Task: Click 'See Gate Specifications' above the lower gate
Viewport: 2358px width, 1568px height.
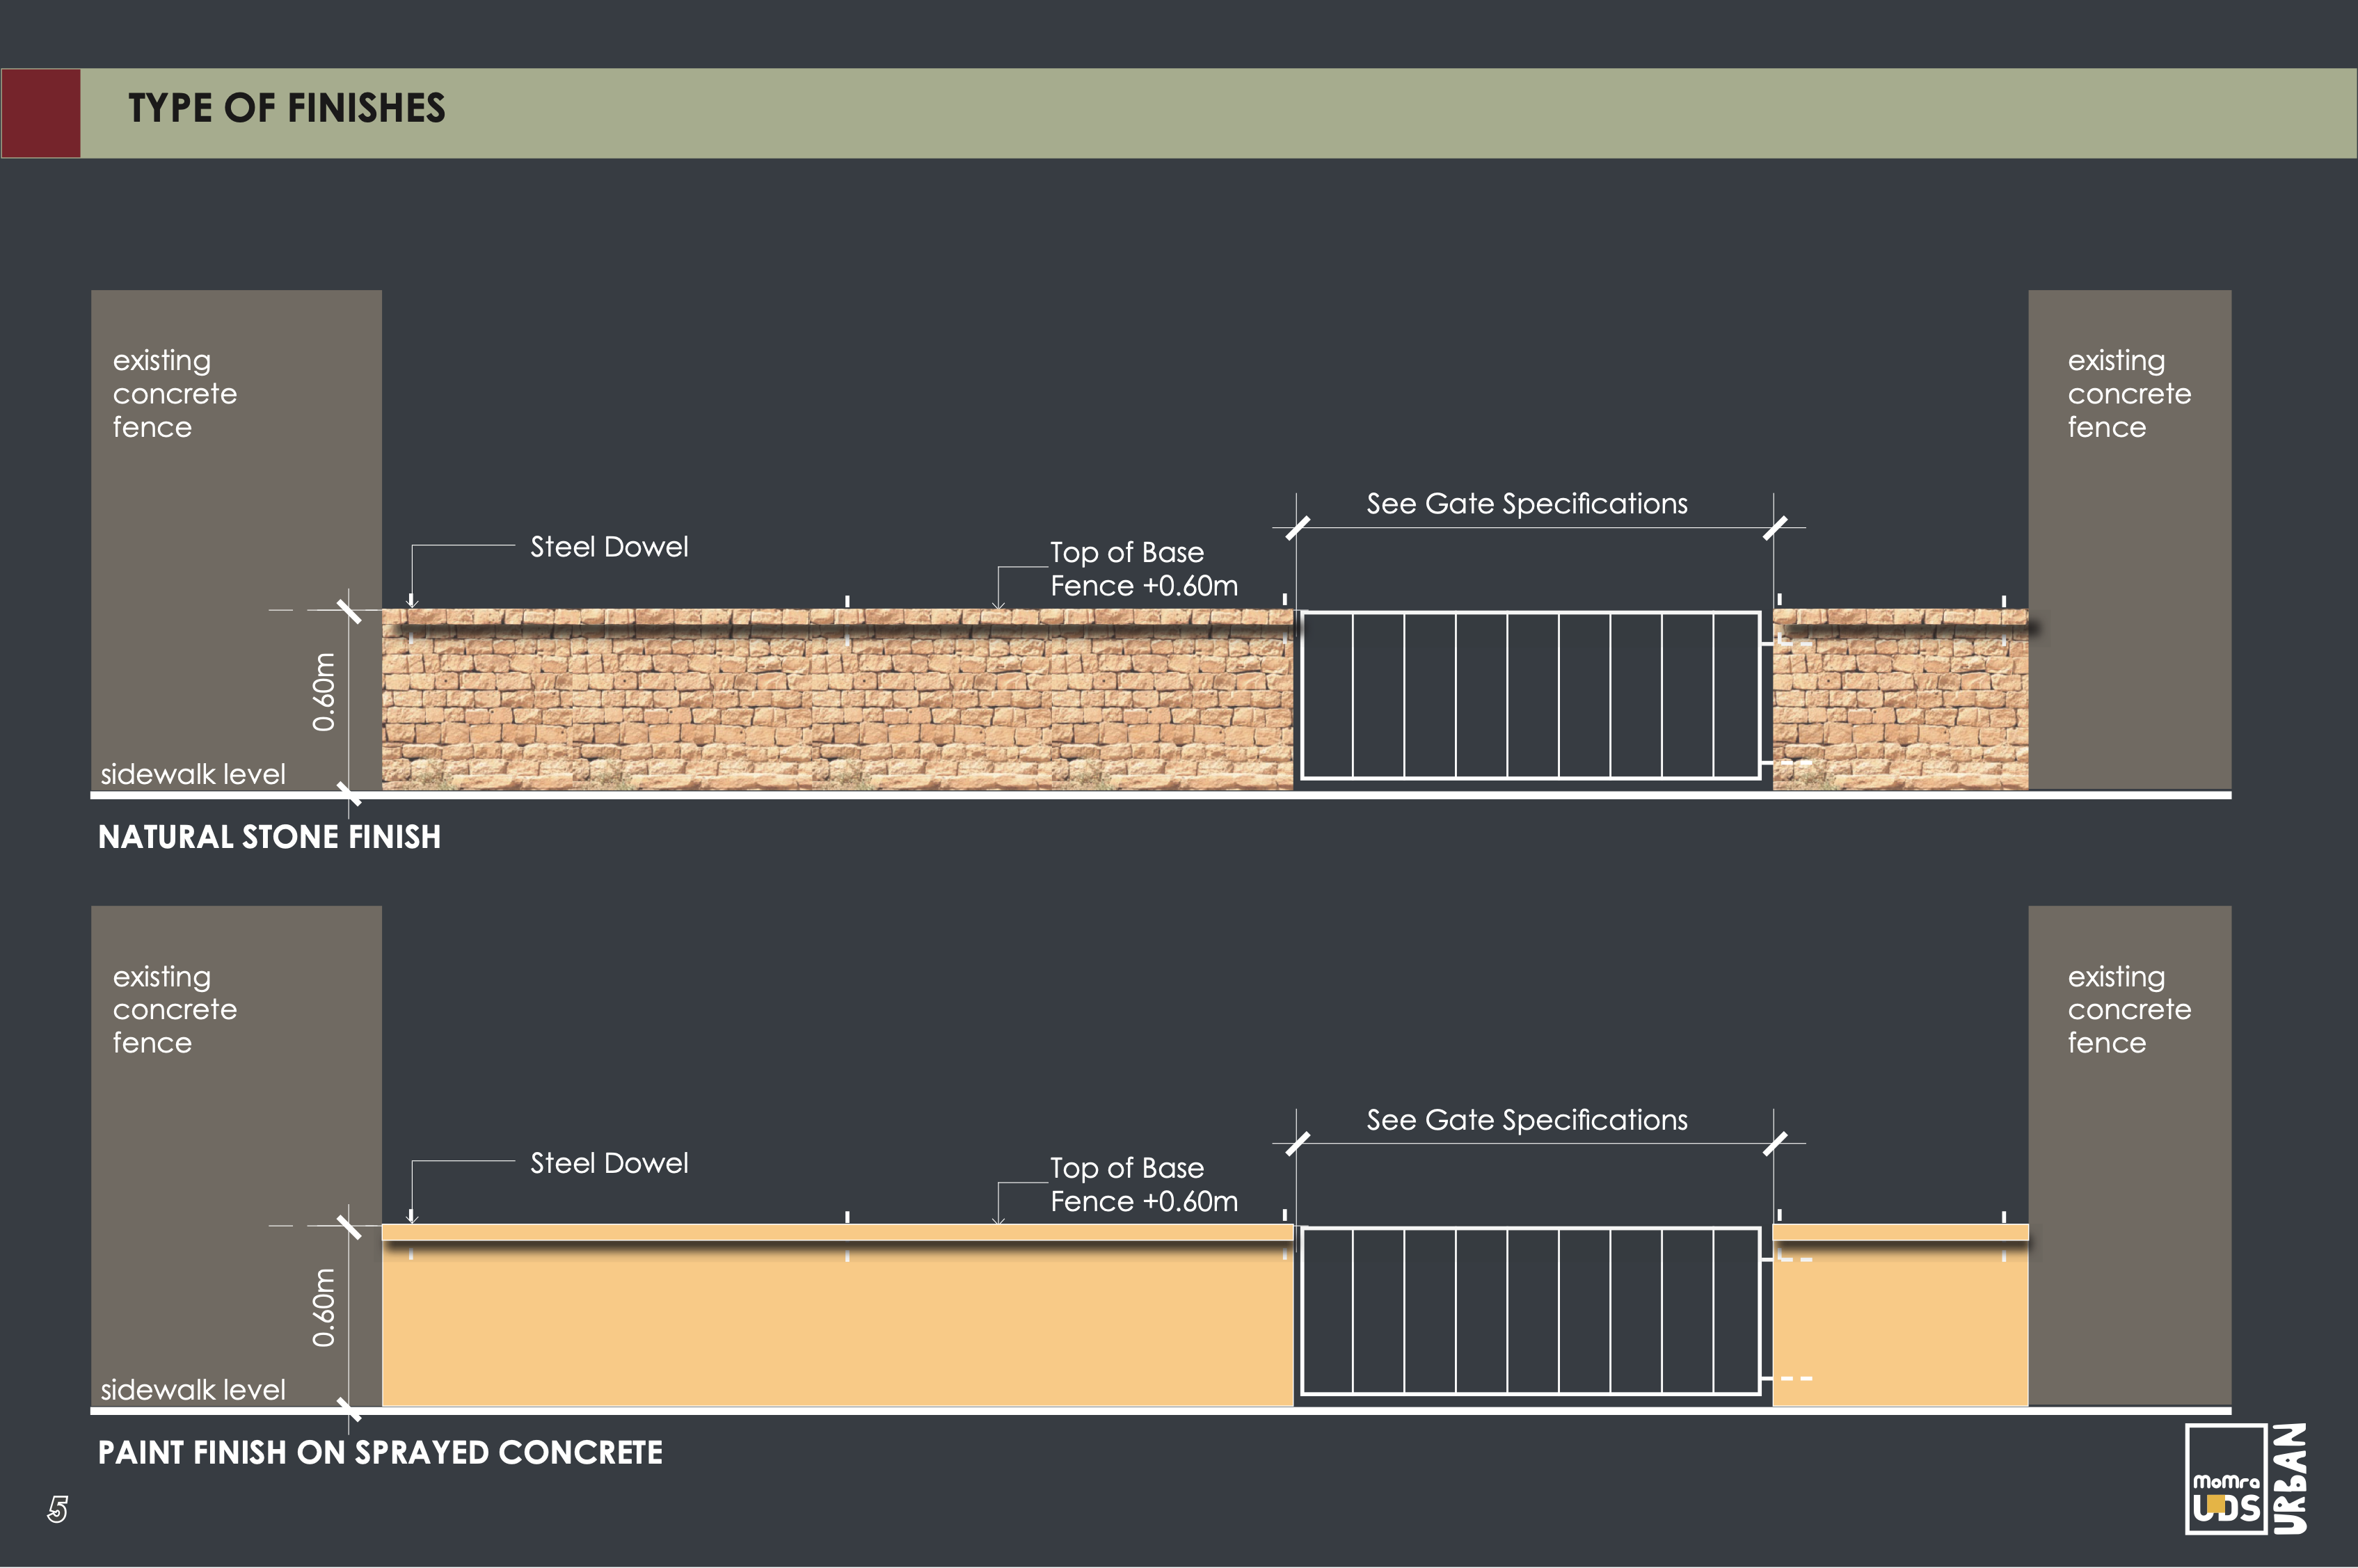Action: point(1527,1120)
